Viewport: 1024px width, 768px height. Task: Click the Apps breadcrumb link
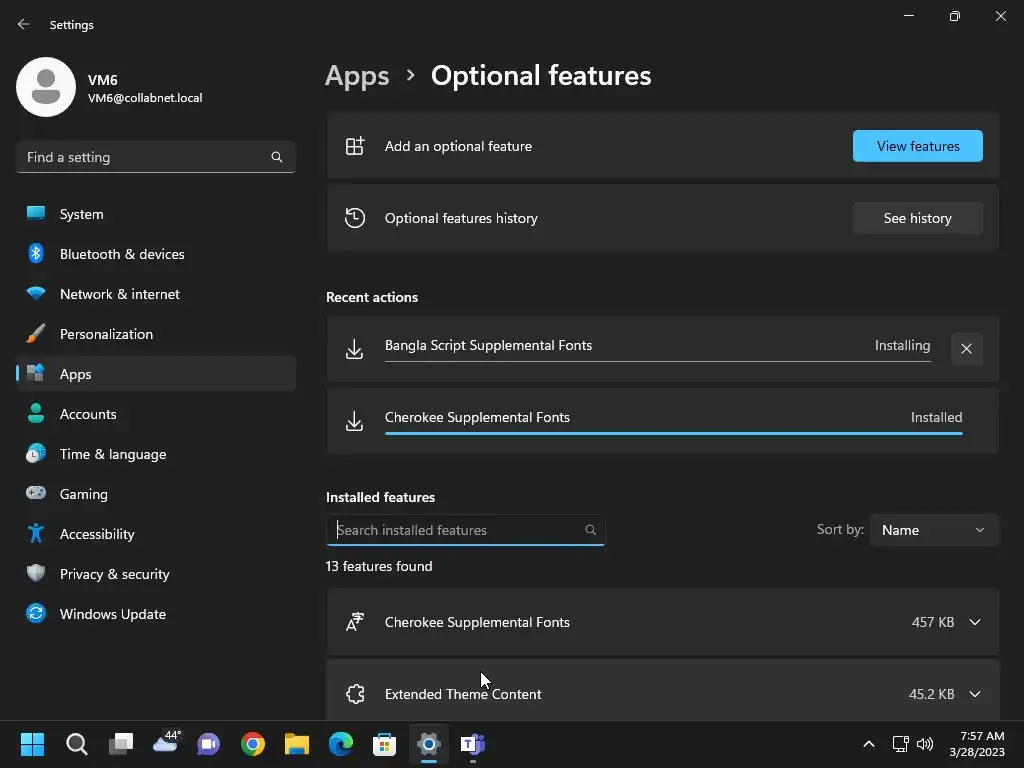pos(357,76)
